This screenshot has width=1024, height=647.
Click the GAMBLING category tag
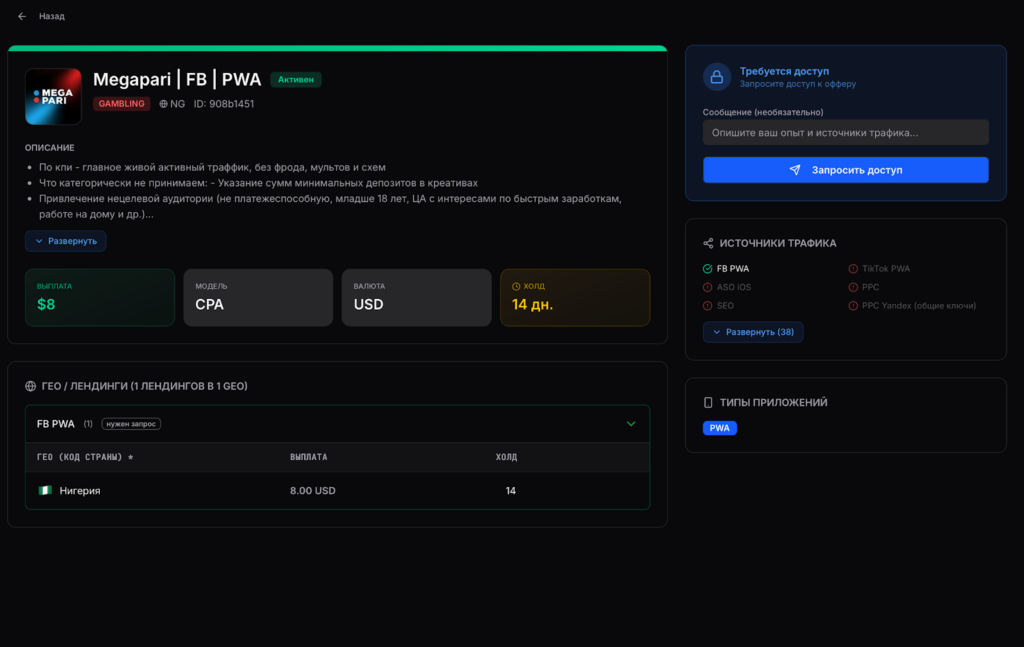pyautogui.click(x=121, y=104)
